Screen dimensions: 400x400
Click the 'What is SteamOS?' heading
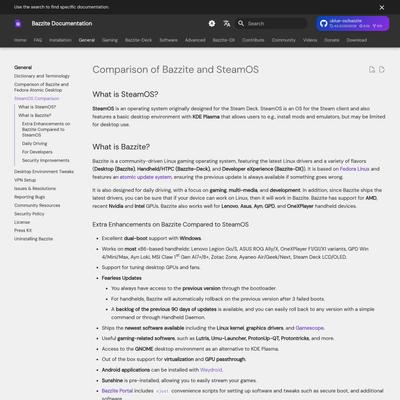click(125, 94)
